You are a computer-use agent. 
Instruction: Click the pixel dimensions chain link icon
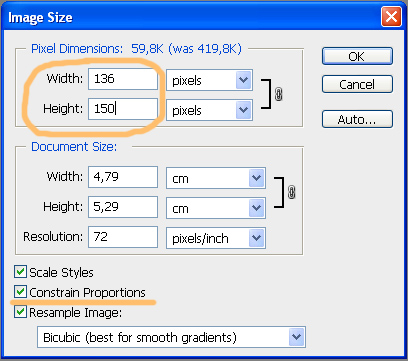279,94
